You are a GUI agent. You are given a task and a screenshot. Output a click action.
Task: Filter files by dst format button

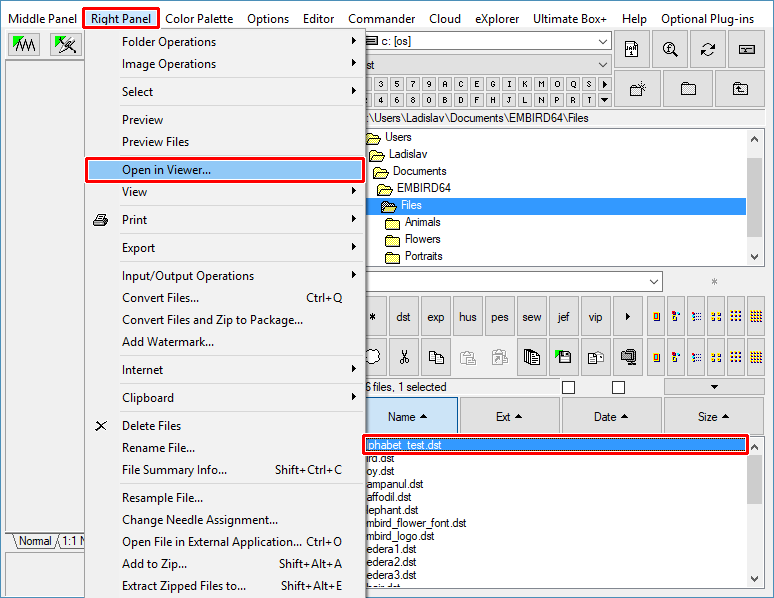(403, 317)
